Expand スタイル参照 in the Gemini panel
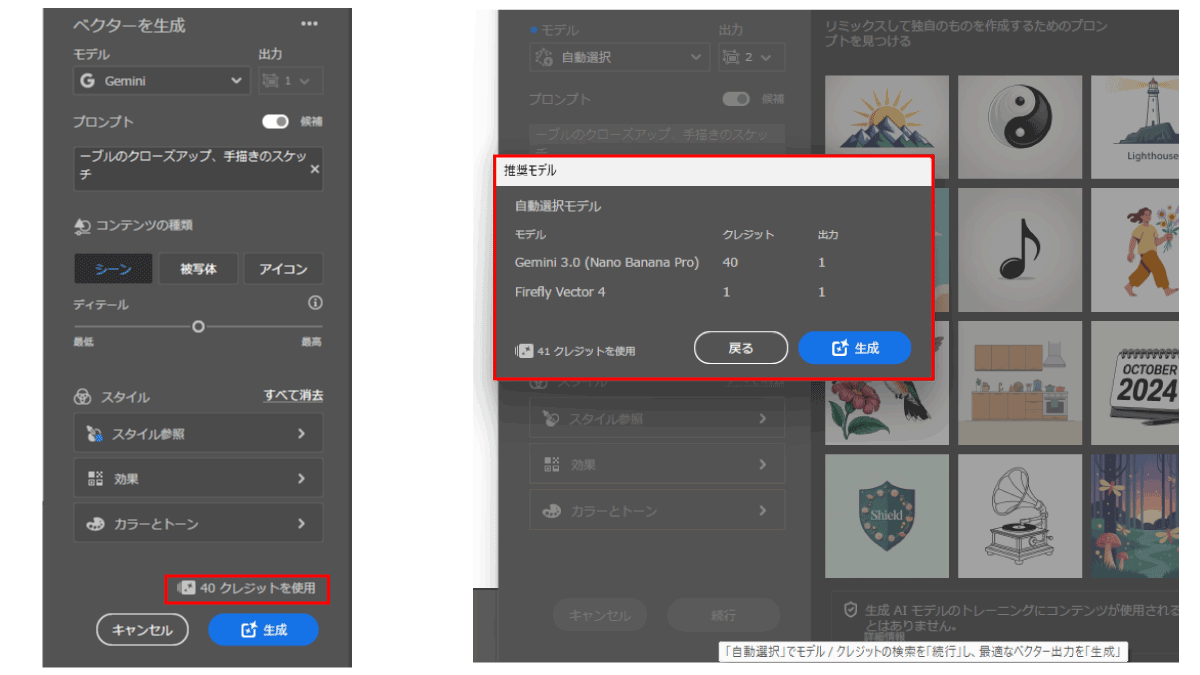This screenshot has width=1200, height=675. 198,433
